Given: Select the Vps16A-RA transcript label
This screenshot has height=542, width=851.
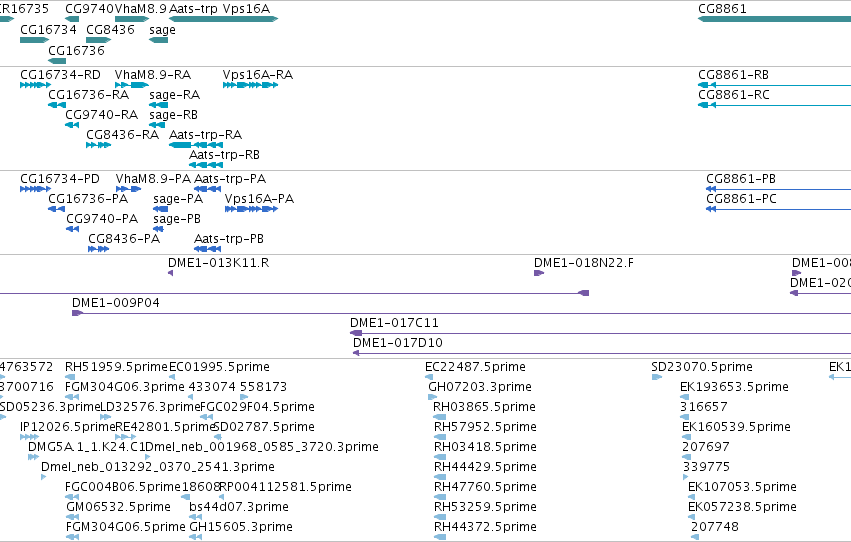Looking at the screenshot, I should click(x=258, y=74).
